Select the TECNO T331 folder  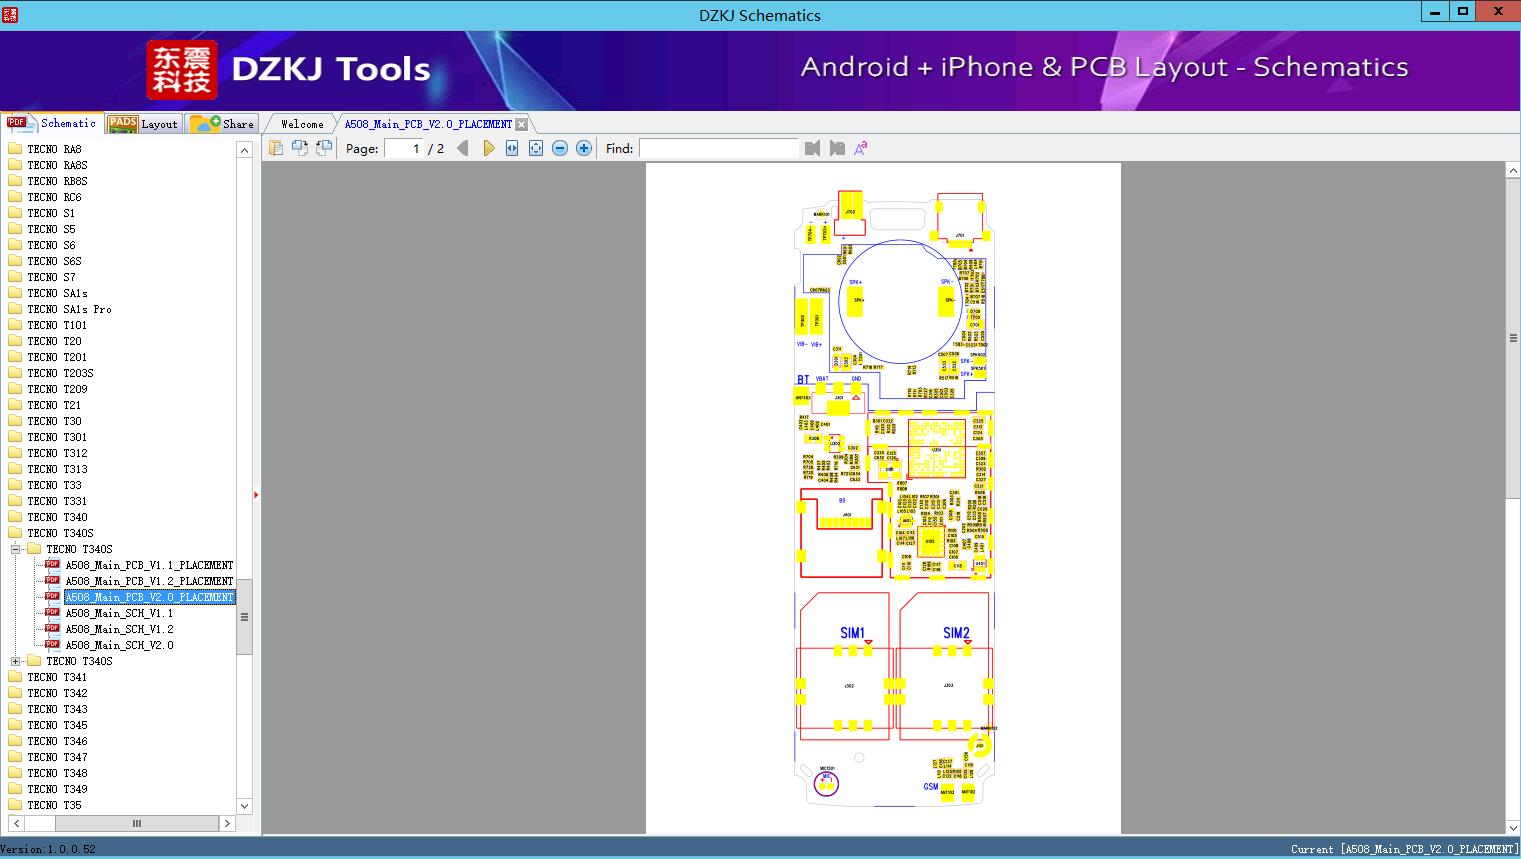[57, 501]
